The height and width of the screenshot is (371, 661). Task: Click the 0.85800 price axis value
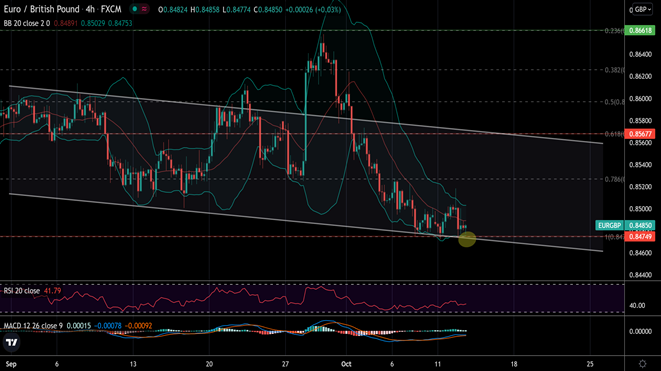click(640, 121)
